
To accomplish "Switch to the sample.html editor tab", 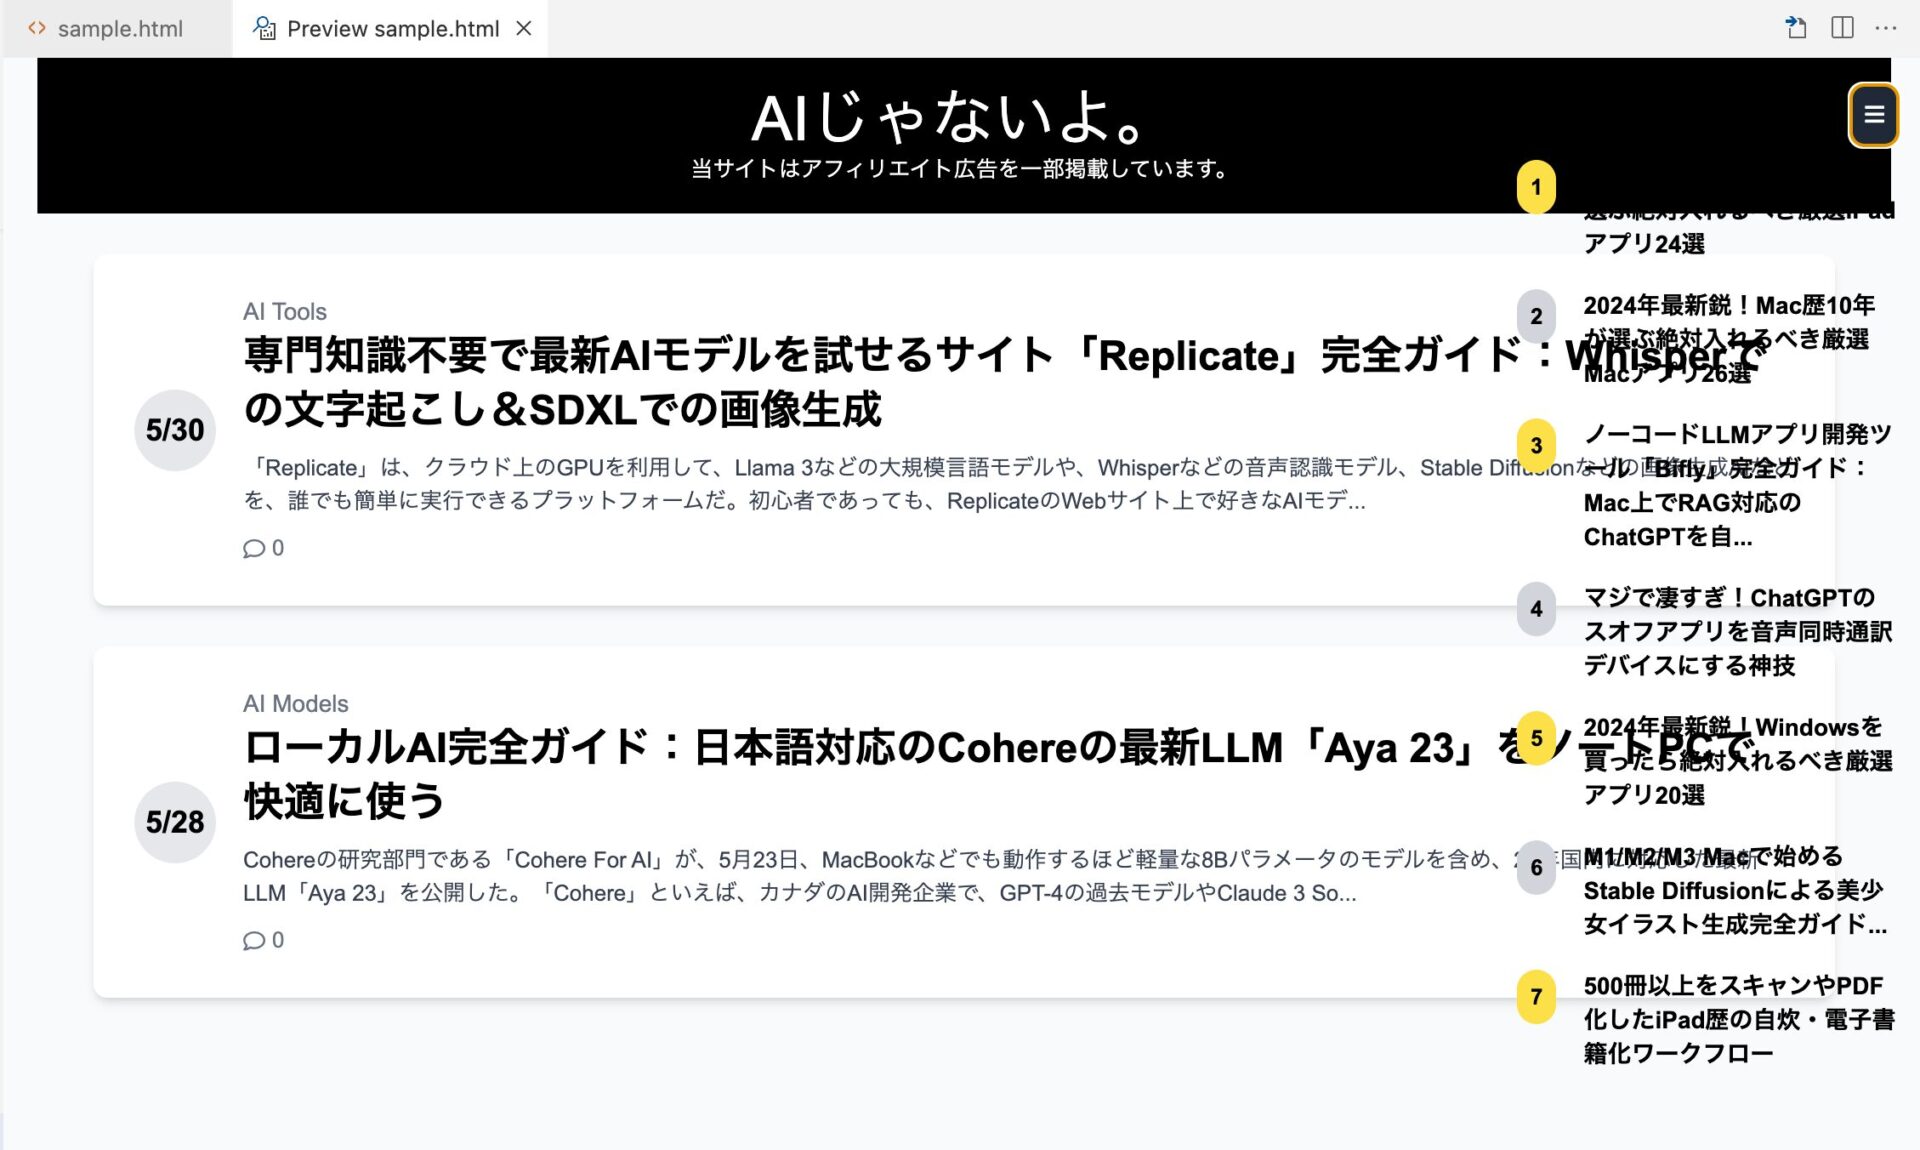I will point(119,28).
